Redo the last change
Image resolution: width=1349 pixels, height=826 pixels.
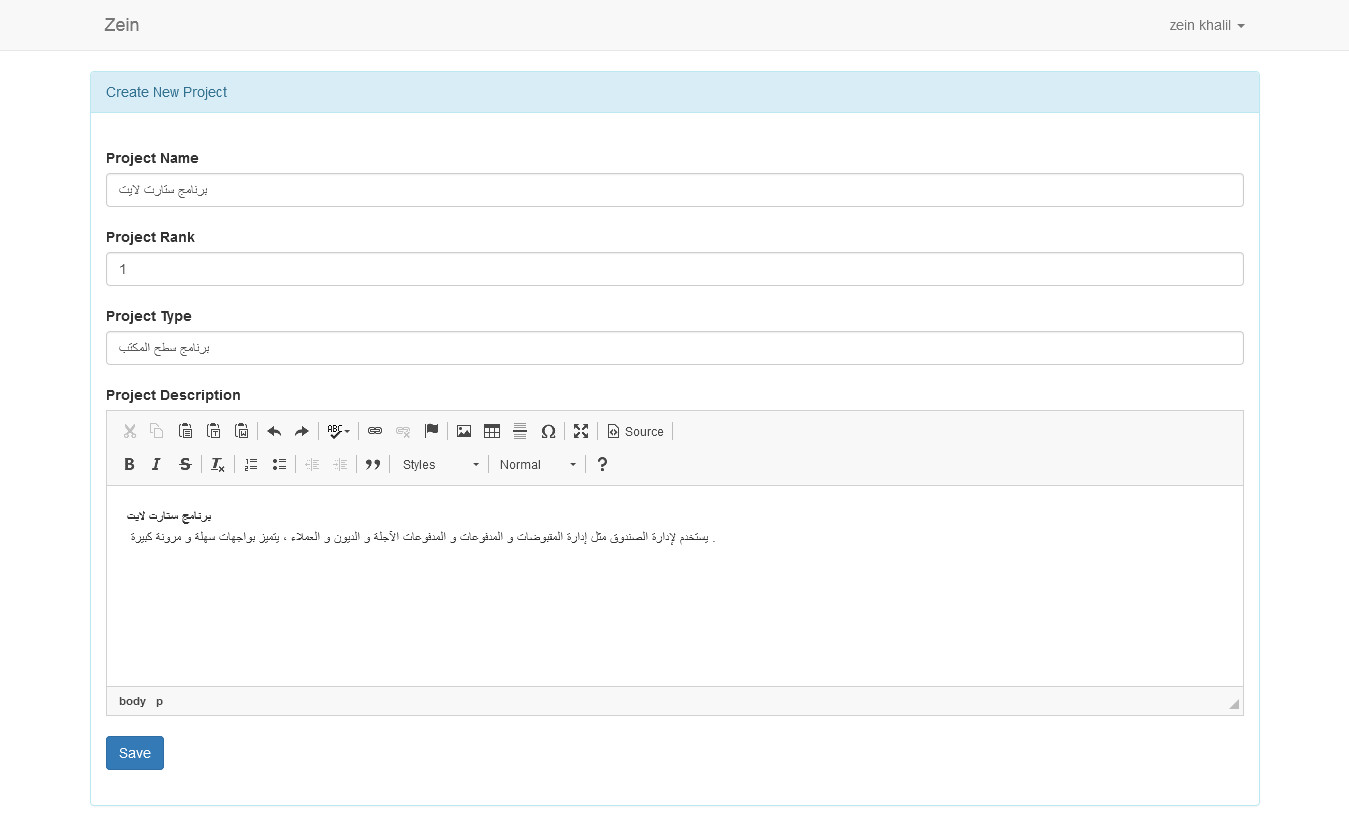pos(301,431)
